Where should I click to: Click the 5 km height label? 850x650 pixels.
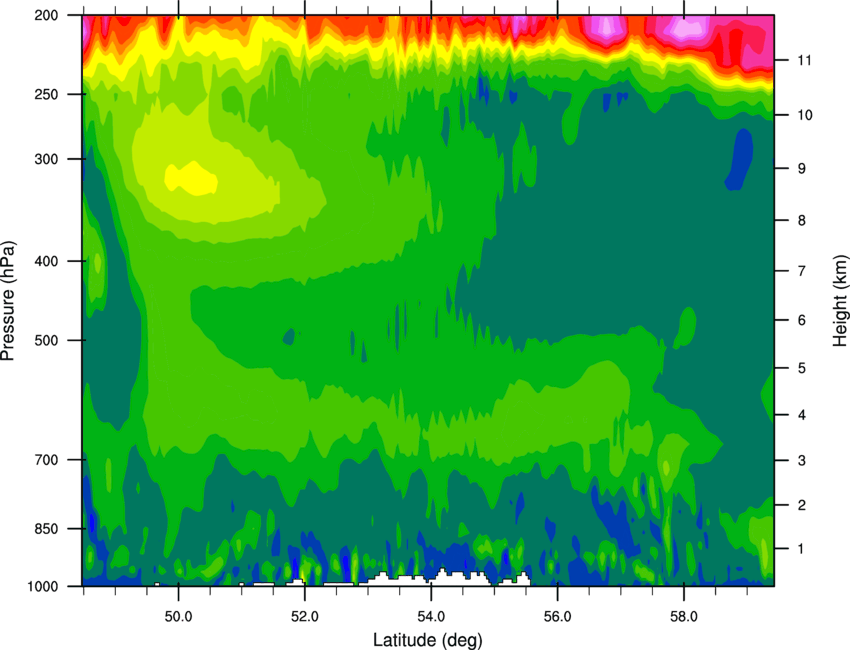[801, 369]
